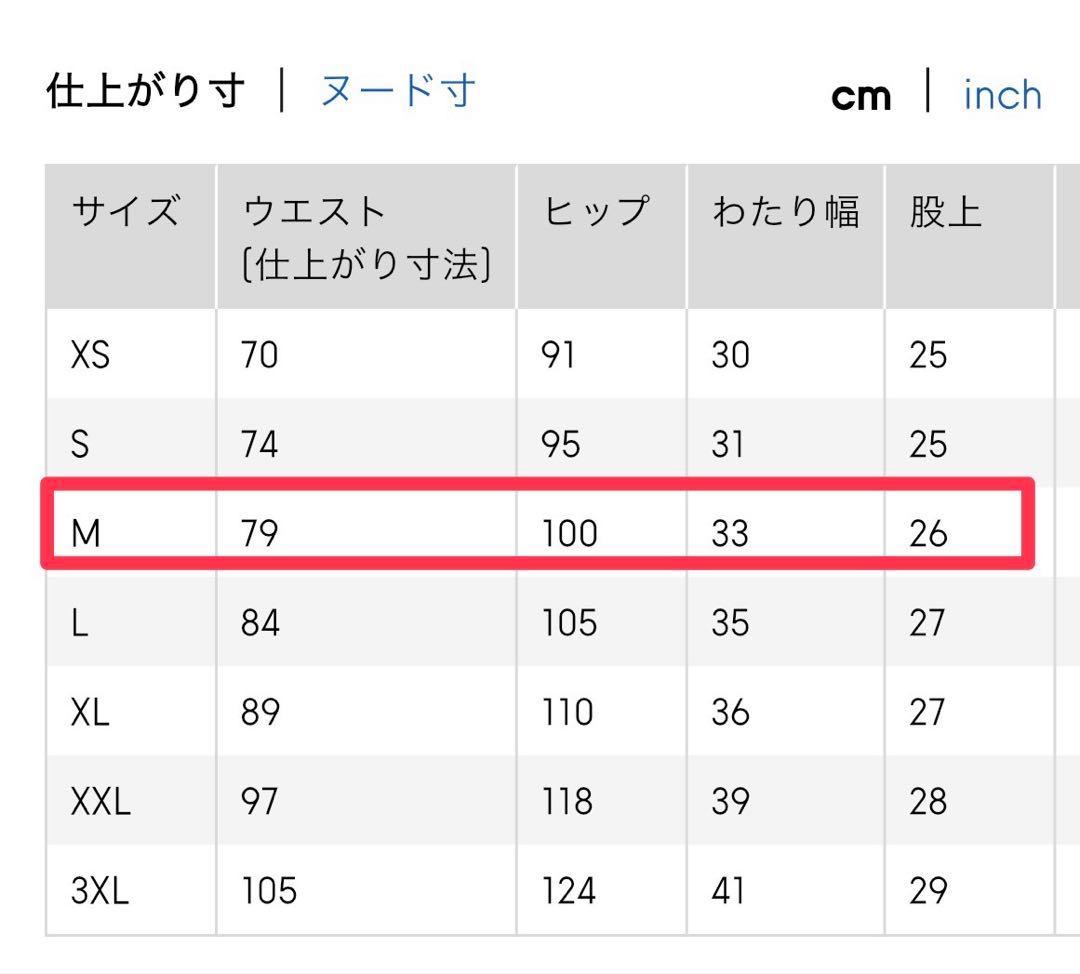Image resolution: width=1080 pixels, height=974 pixels.
Task: Switch to the ヌード寸 tab
Action: tap(397, 92)
